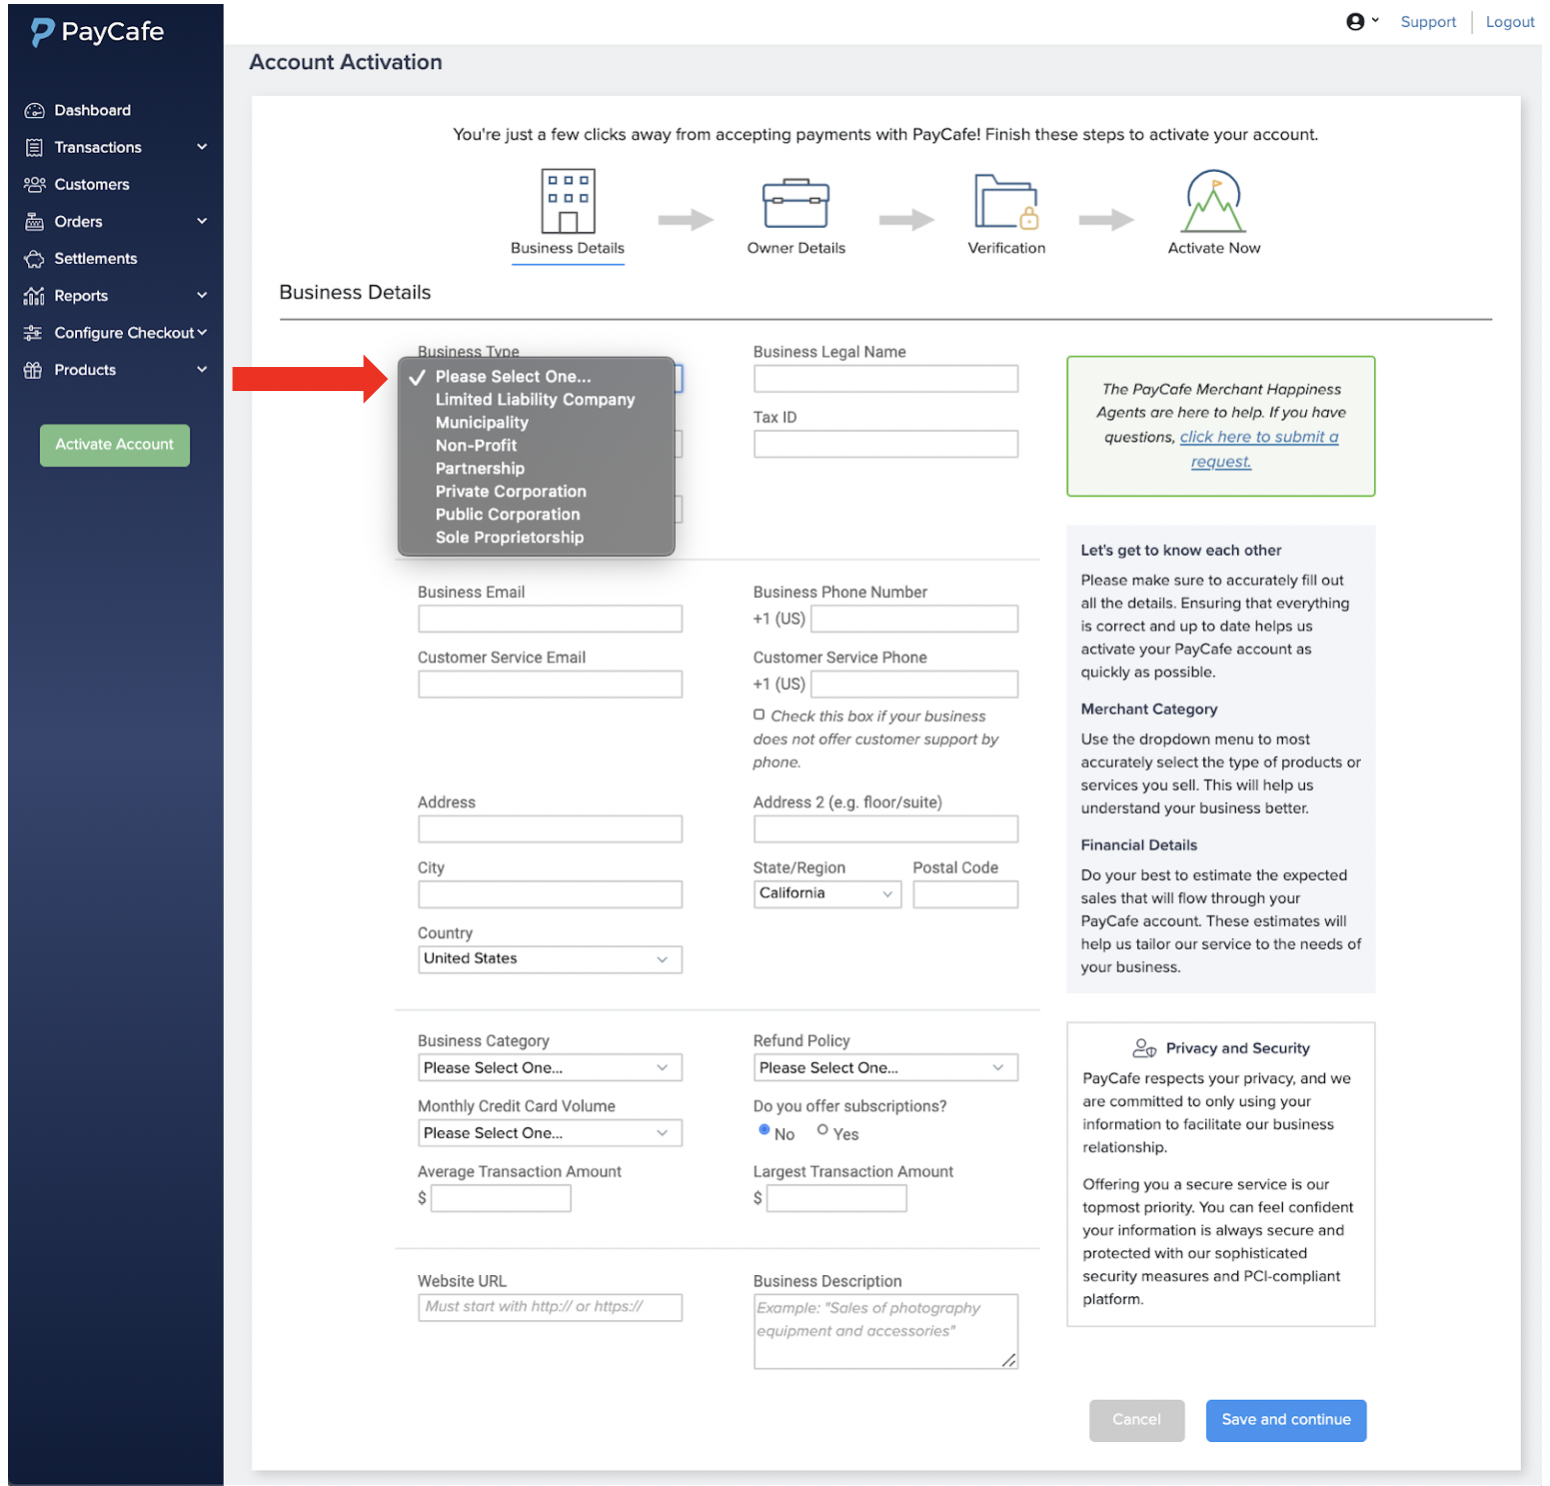This screenshot has width=1550, height=1486.
Task: Select No for offering subscriptions
Action: coord(764,1130)
